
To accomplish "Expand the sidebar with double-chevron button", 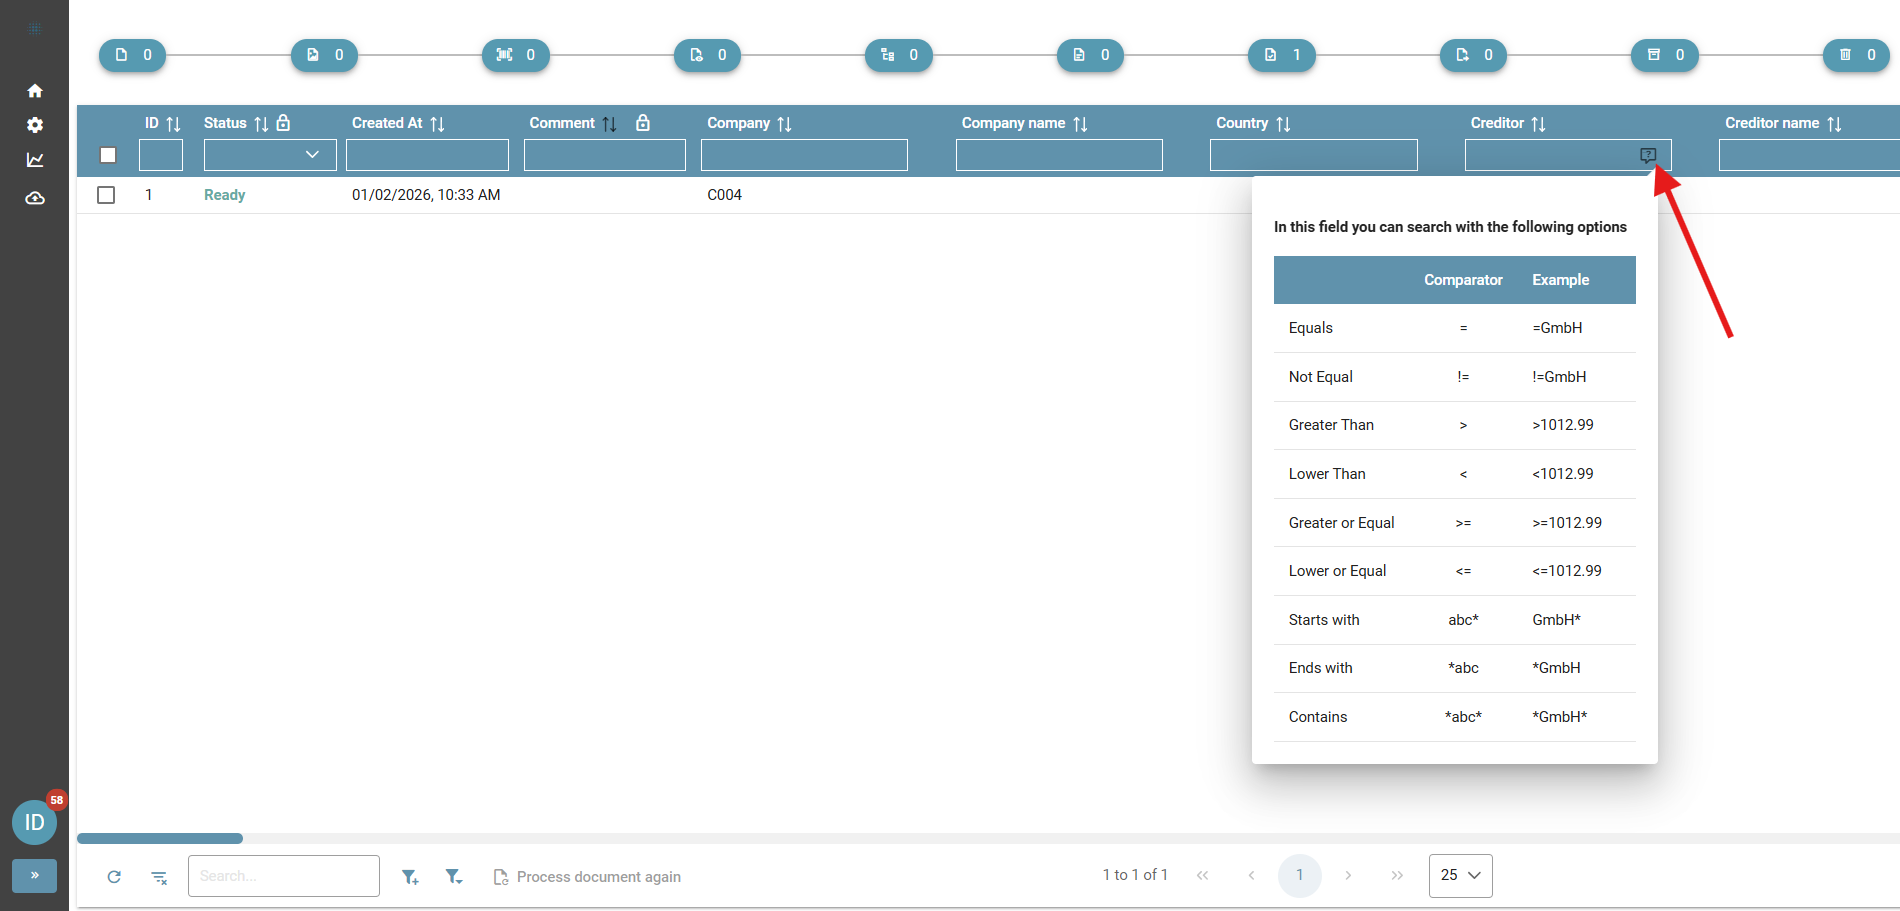I will 35,875.
